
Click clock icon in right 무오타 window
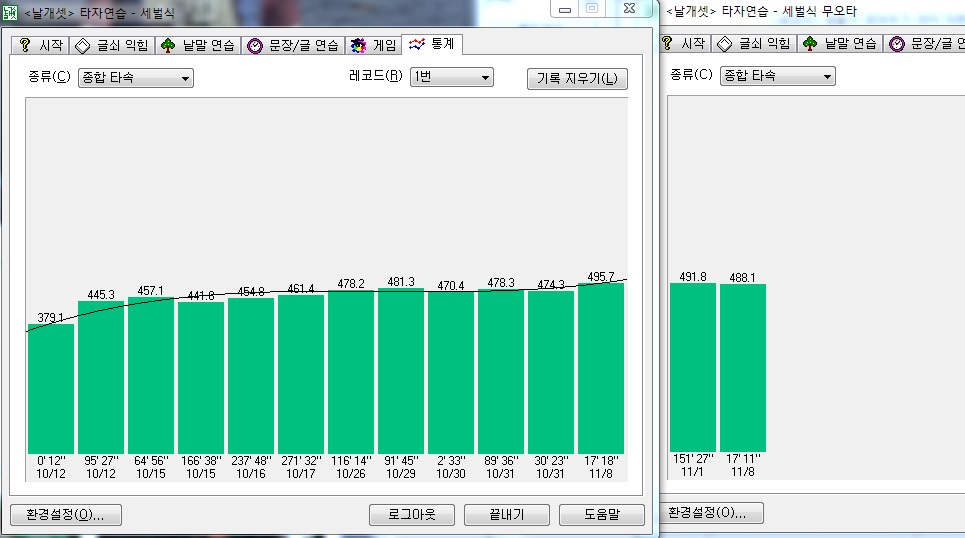tap(897, 44)
